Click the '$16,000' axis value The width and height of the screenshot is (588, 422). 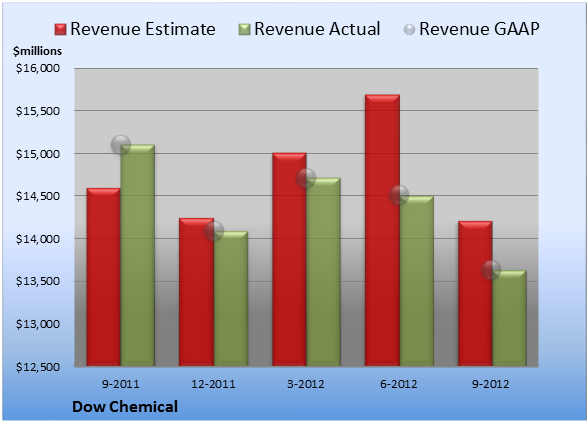pyautogui.click(x=38, y=68)
